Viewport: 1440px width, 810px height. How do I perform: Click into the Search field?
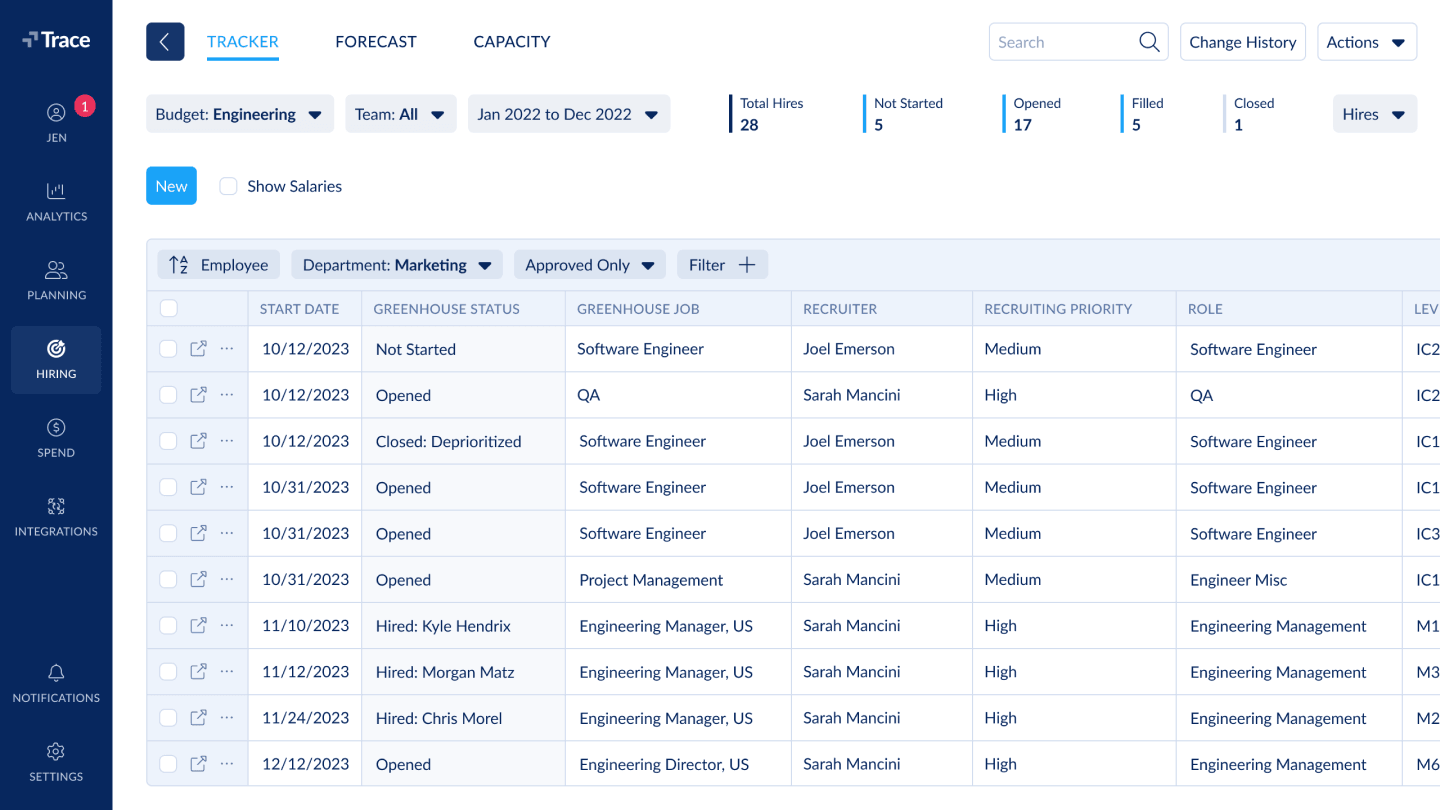1062,42
